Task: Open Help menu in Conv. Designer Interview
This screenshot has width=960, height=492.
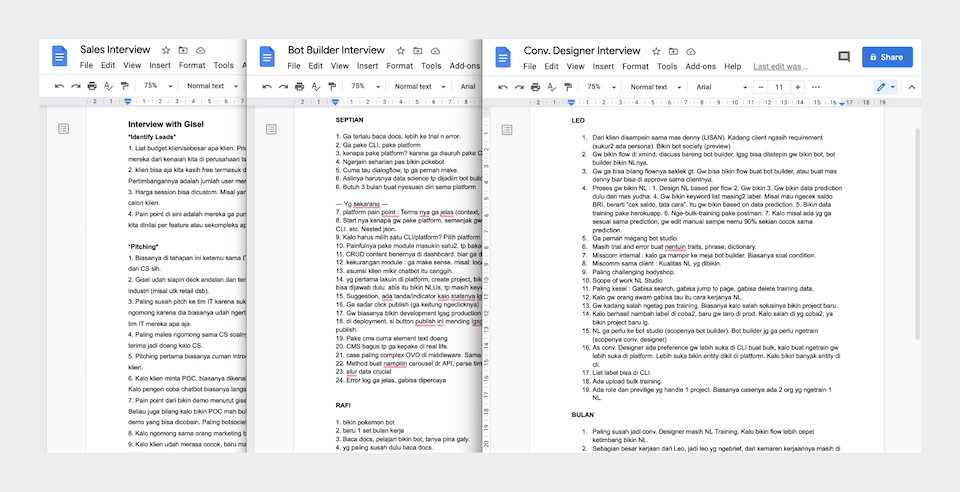Action: pos(733,66)
